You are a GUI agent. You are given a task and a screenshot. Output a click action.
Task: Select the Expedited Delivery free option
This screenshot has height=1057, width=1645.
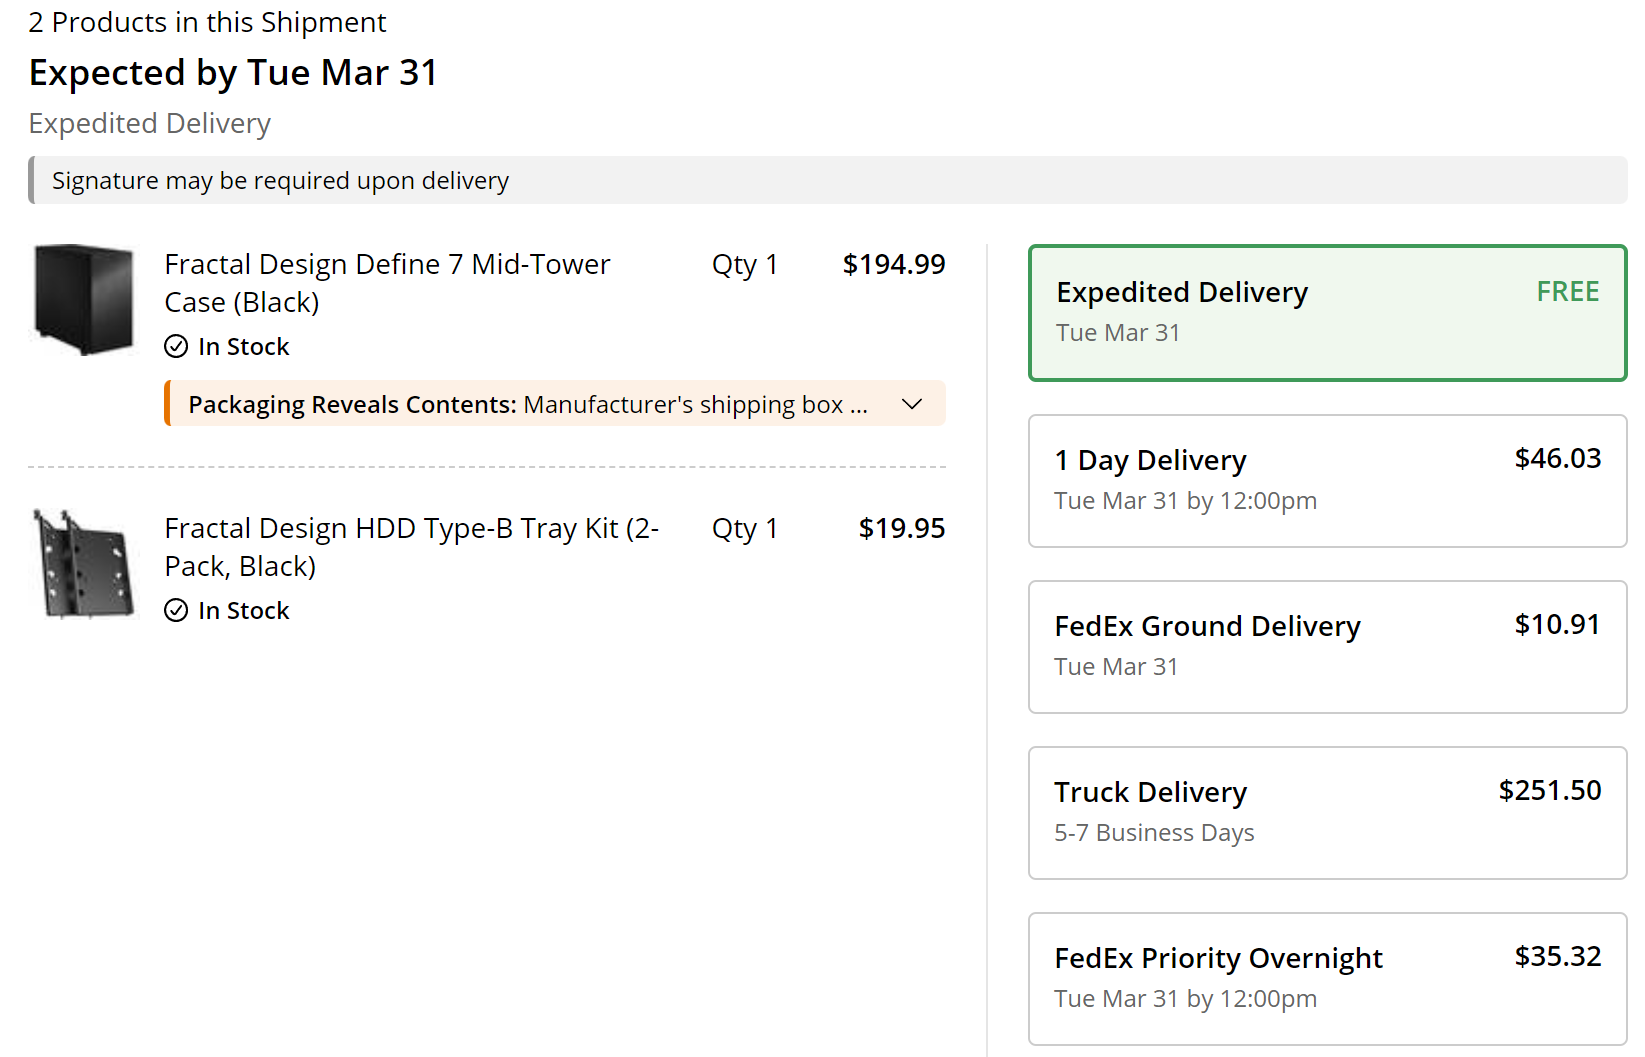pyautogui.click(x=1327, y=313)
